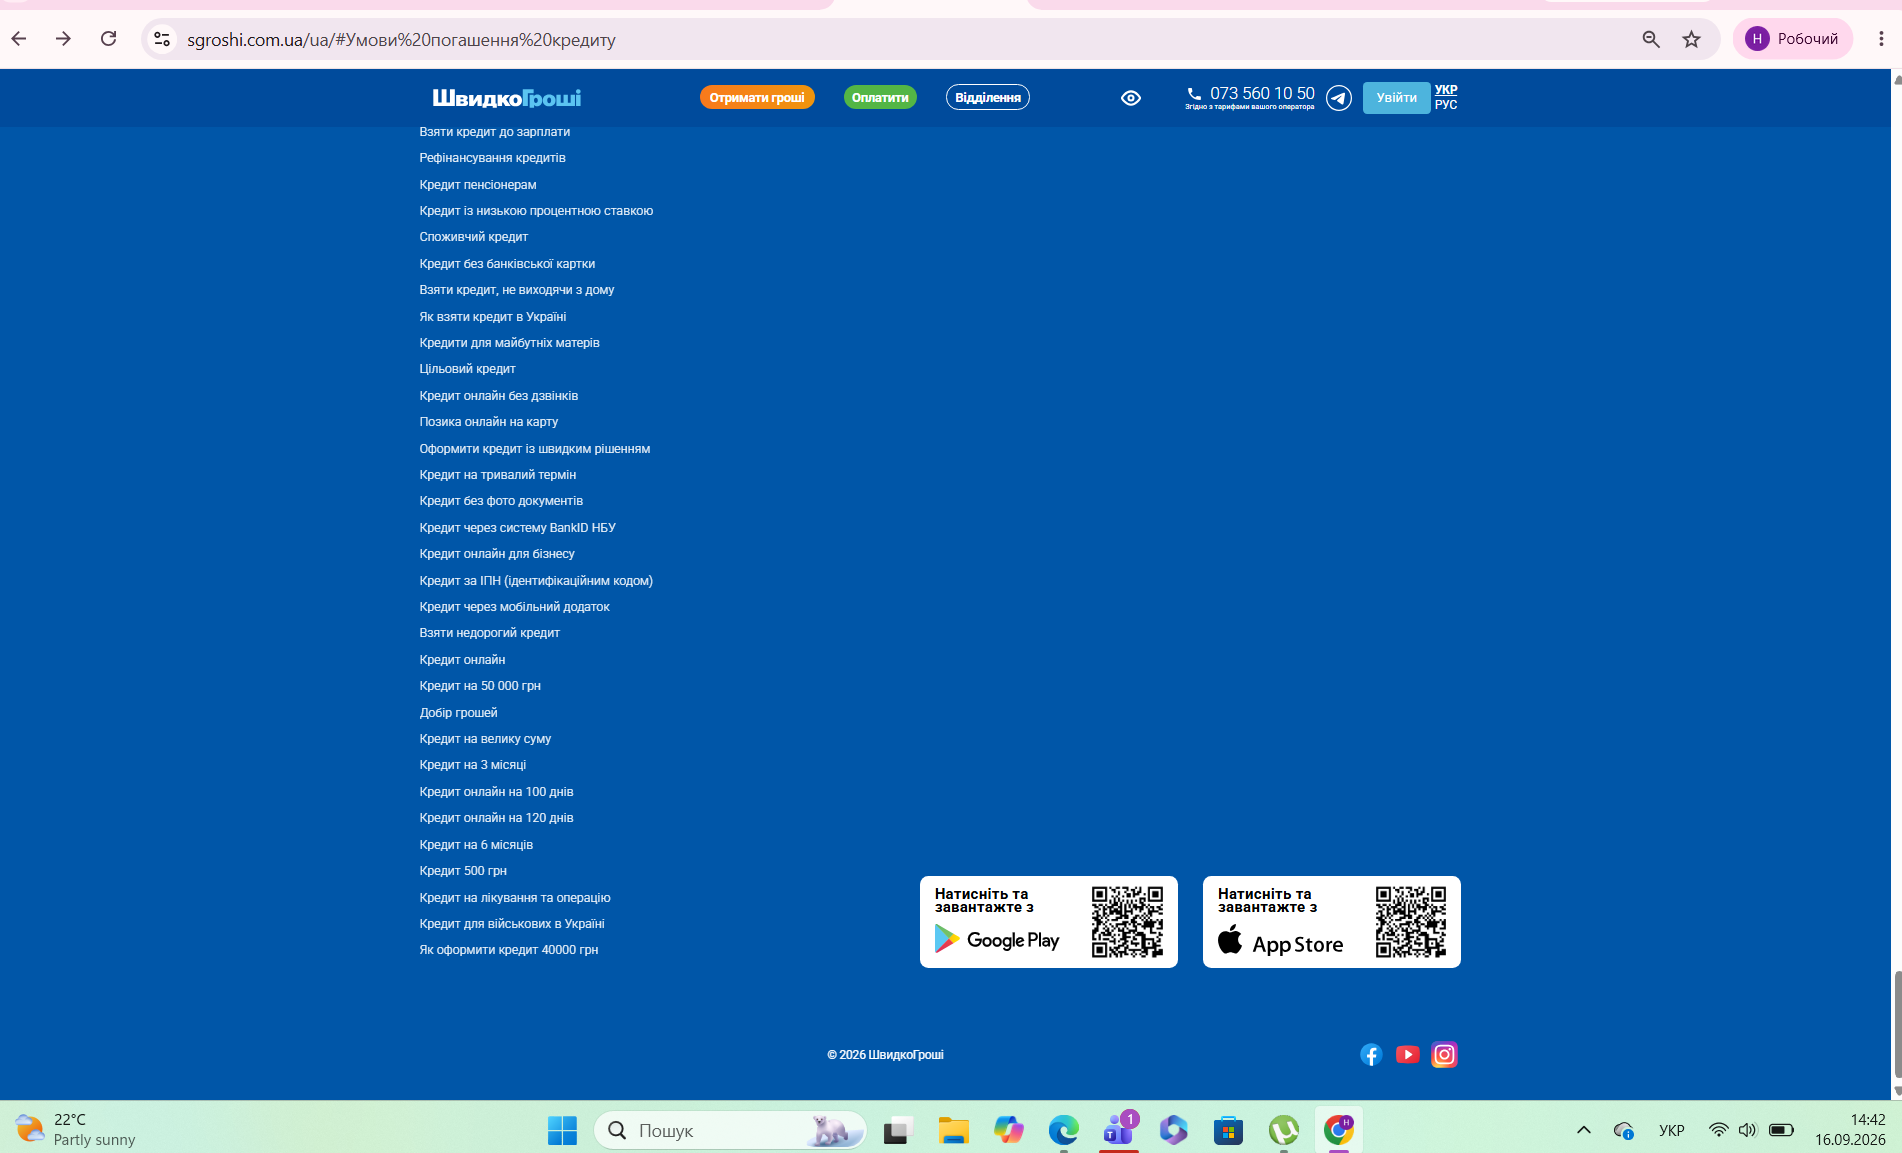The image size is (1902, 1153).
Task: Open the Робочий profile menu
Action: (1793, 39)
